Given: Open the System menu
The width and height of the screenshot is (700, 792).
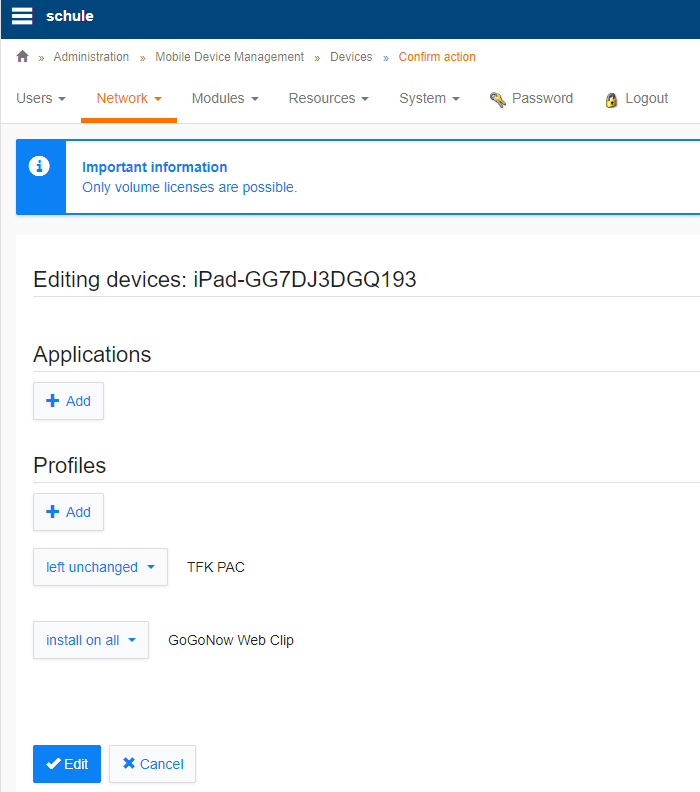Looking at the screenshot, I should tap(429, 98).
